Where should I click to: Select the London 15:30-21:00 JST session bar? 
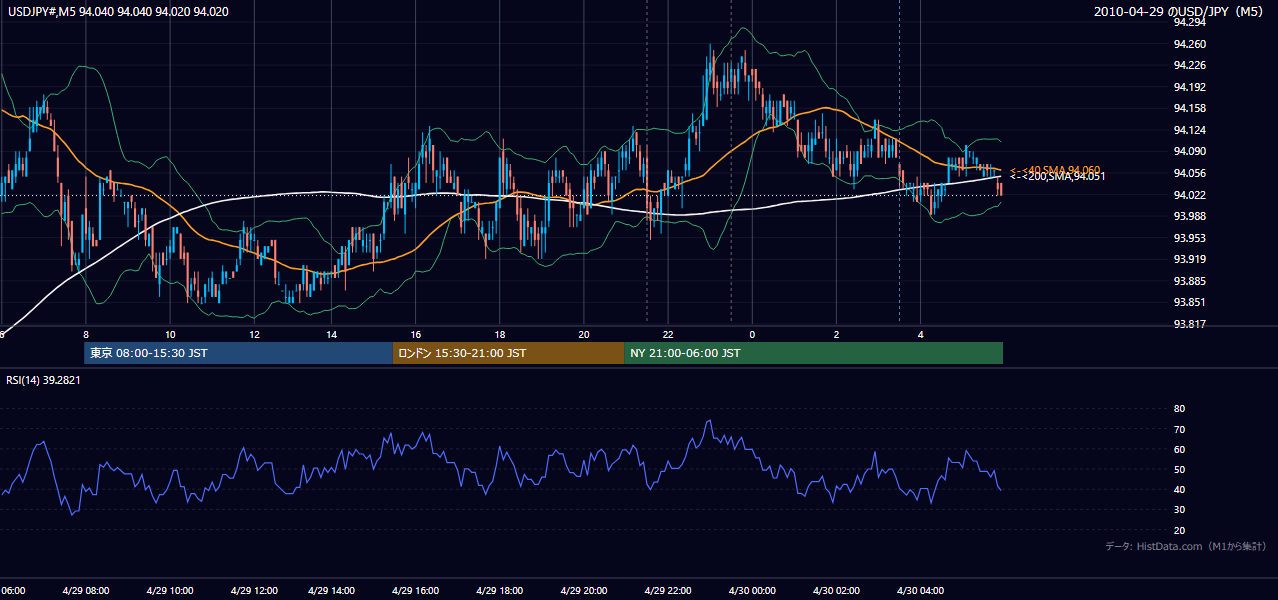click(x=508, y=353)
